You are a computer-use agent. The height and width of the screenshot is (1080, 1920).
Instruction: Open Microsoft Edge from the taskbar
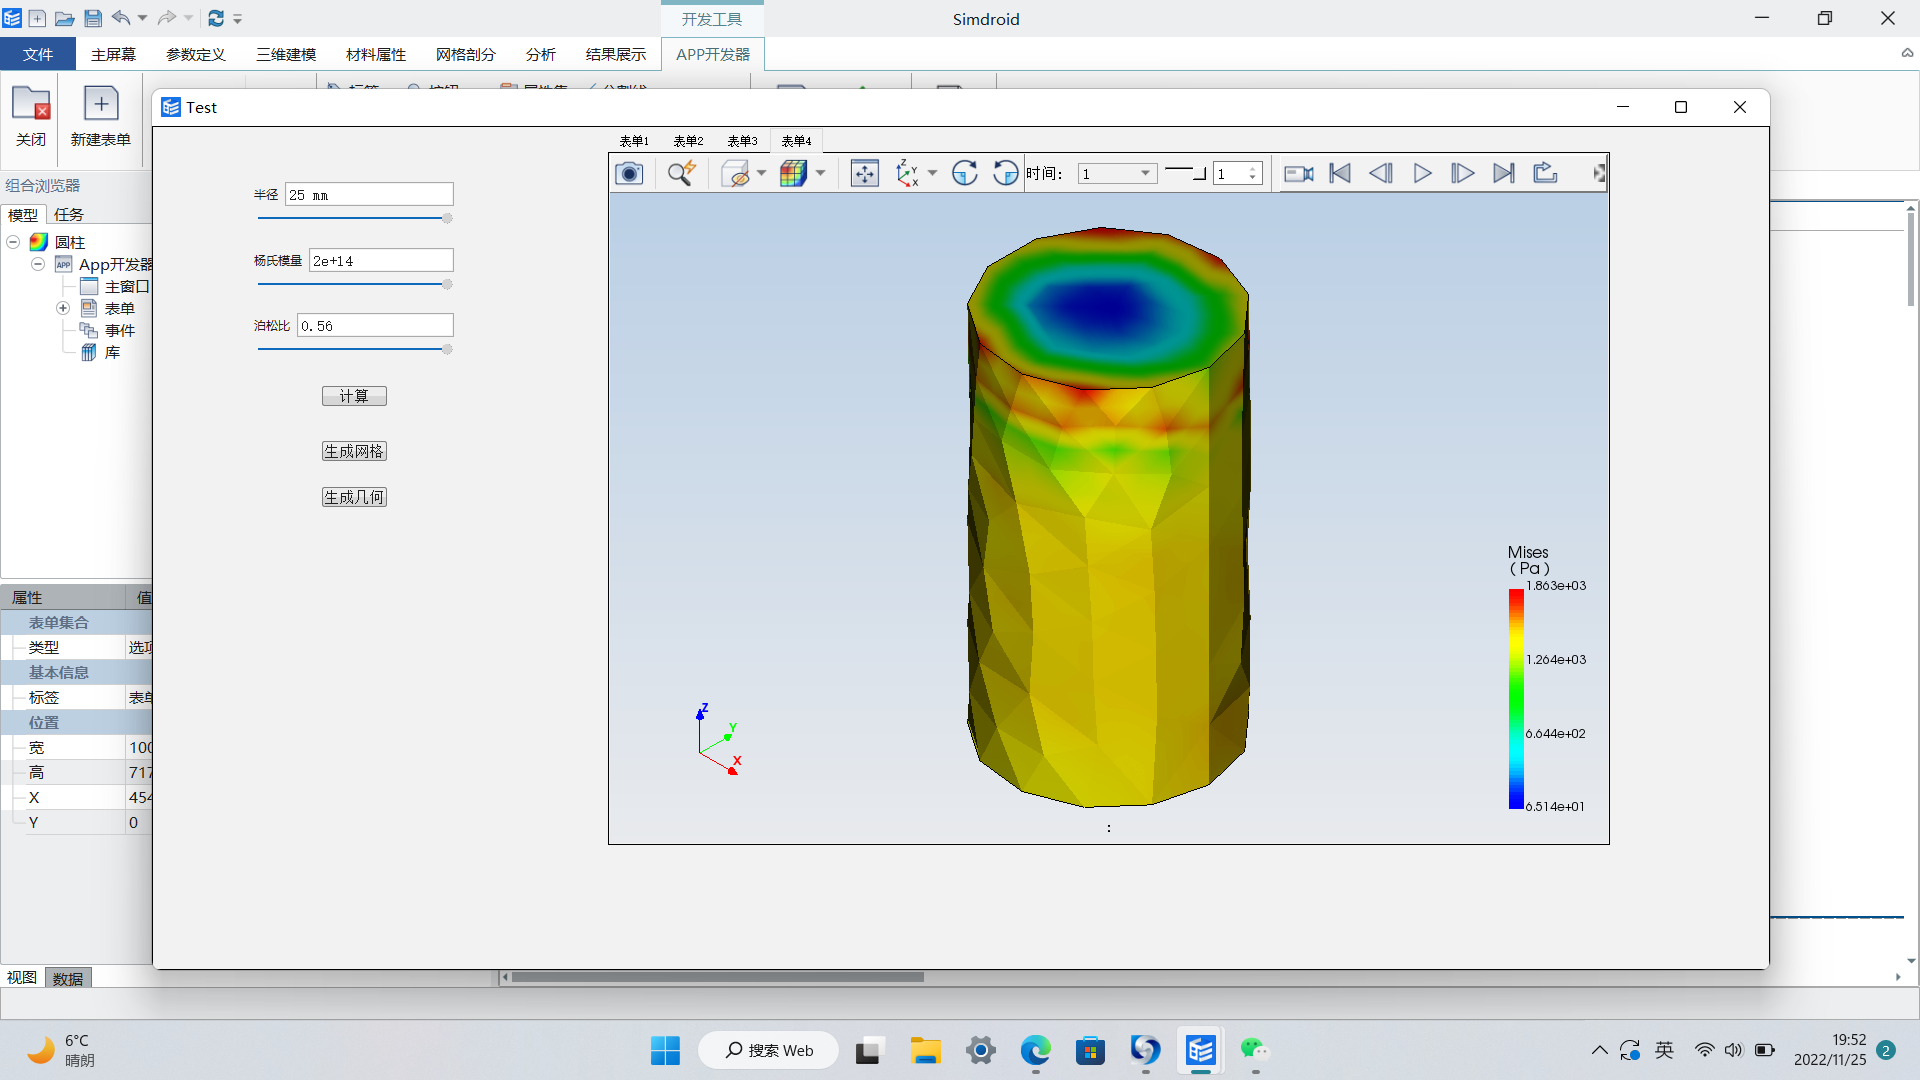(x=1035, y=1050)
